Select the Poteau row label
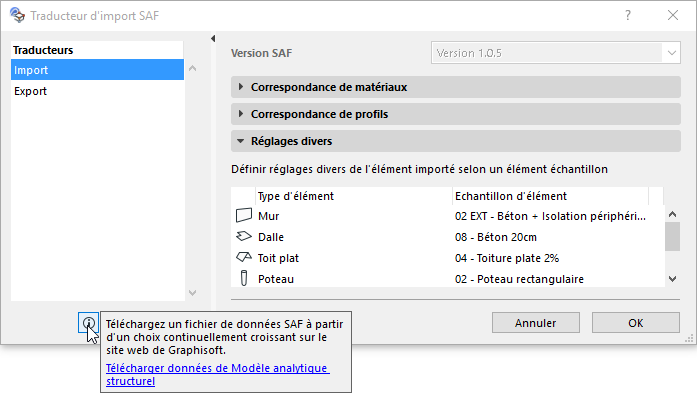 276,279
